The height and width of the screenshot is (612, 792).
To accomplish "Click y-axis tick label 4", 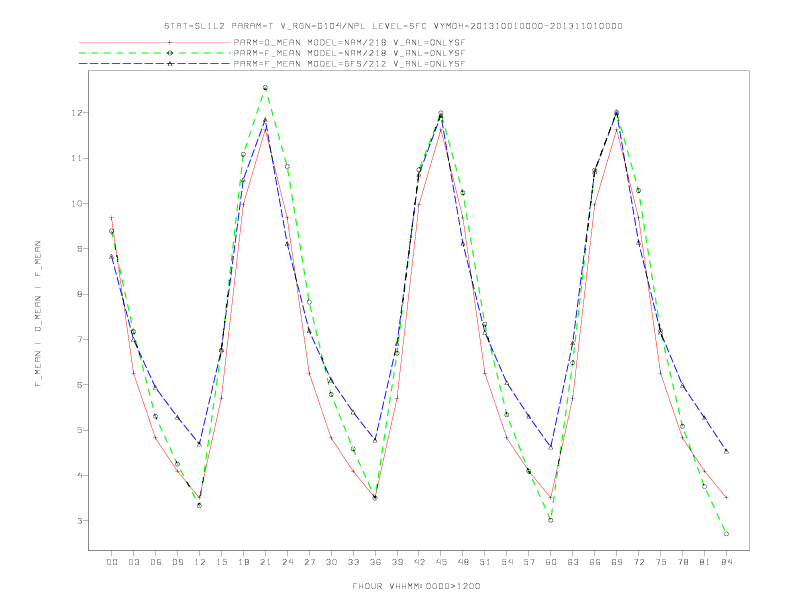I will coord(80,475).
